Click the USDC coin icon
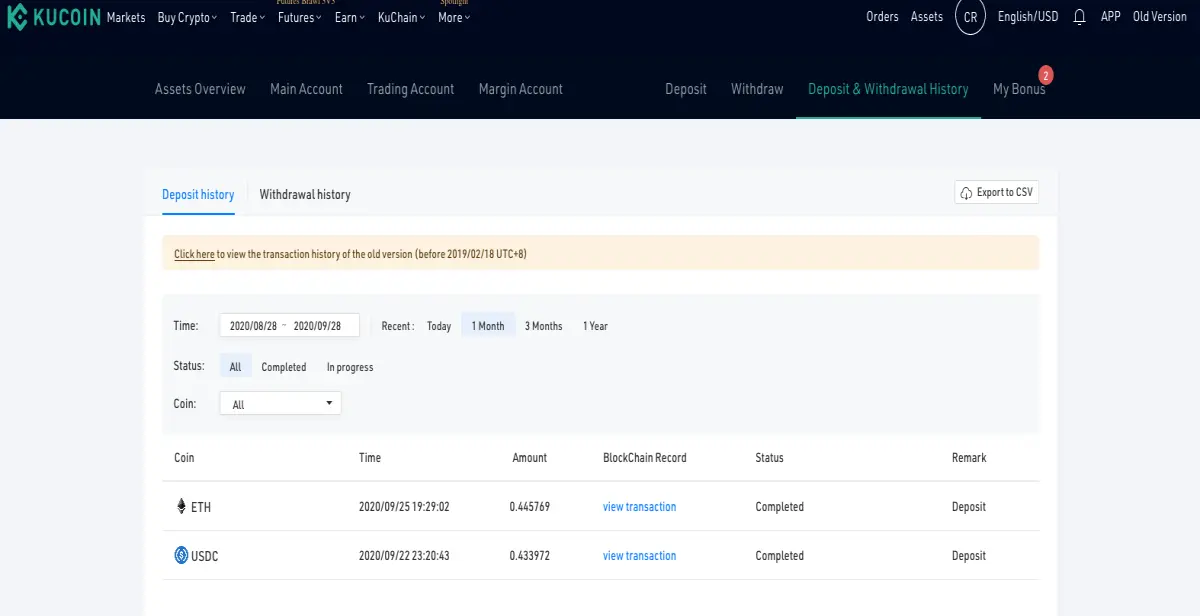The image size is (1200, 616). coord(181,556)
